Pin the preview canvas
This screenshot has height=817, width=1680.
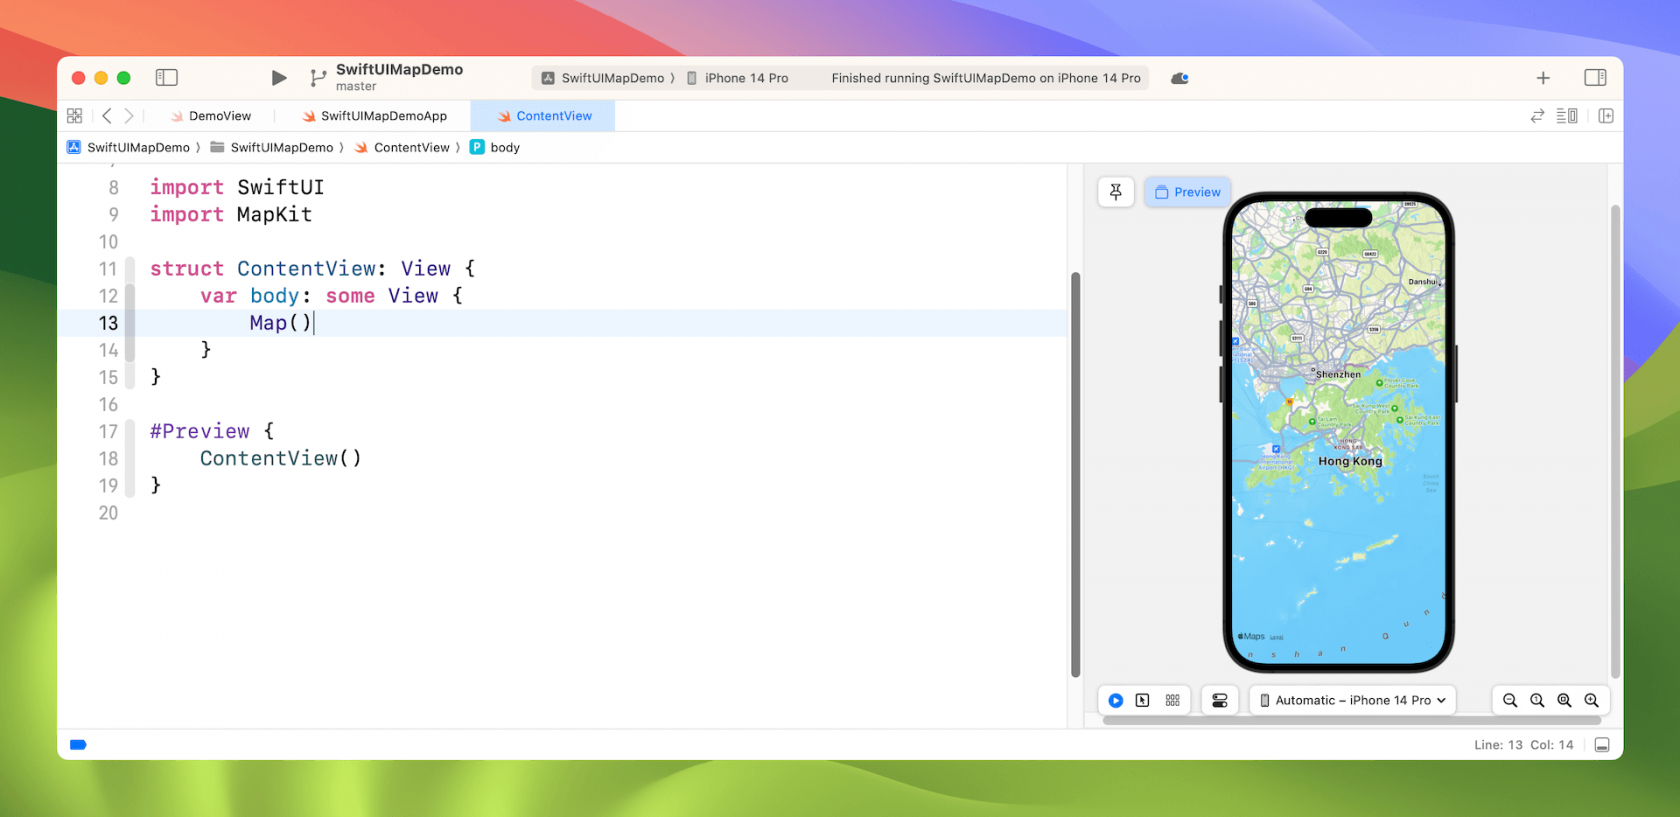click(x=1116, y=192)
